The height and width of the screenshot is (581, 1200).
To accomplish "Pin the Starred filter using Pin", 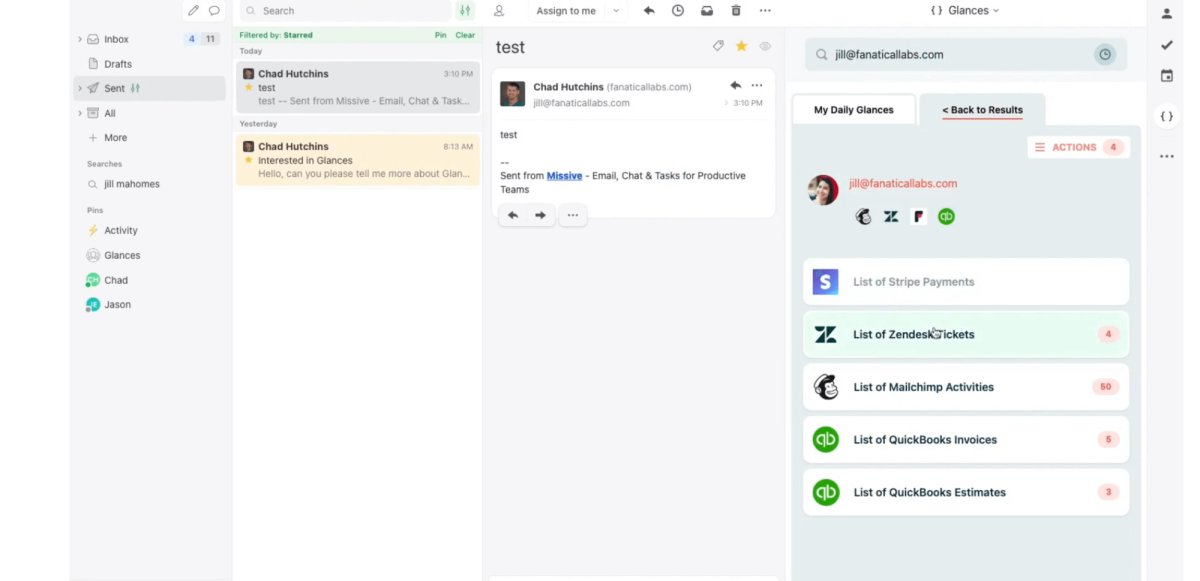I will pyautogui.click(x=441, y=35).
